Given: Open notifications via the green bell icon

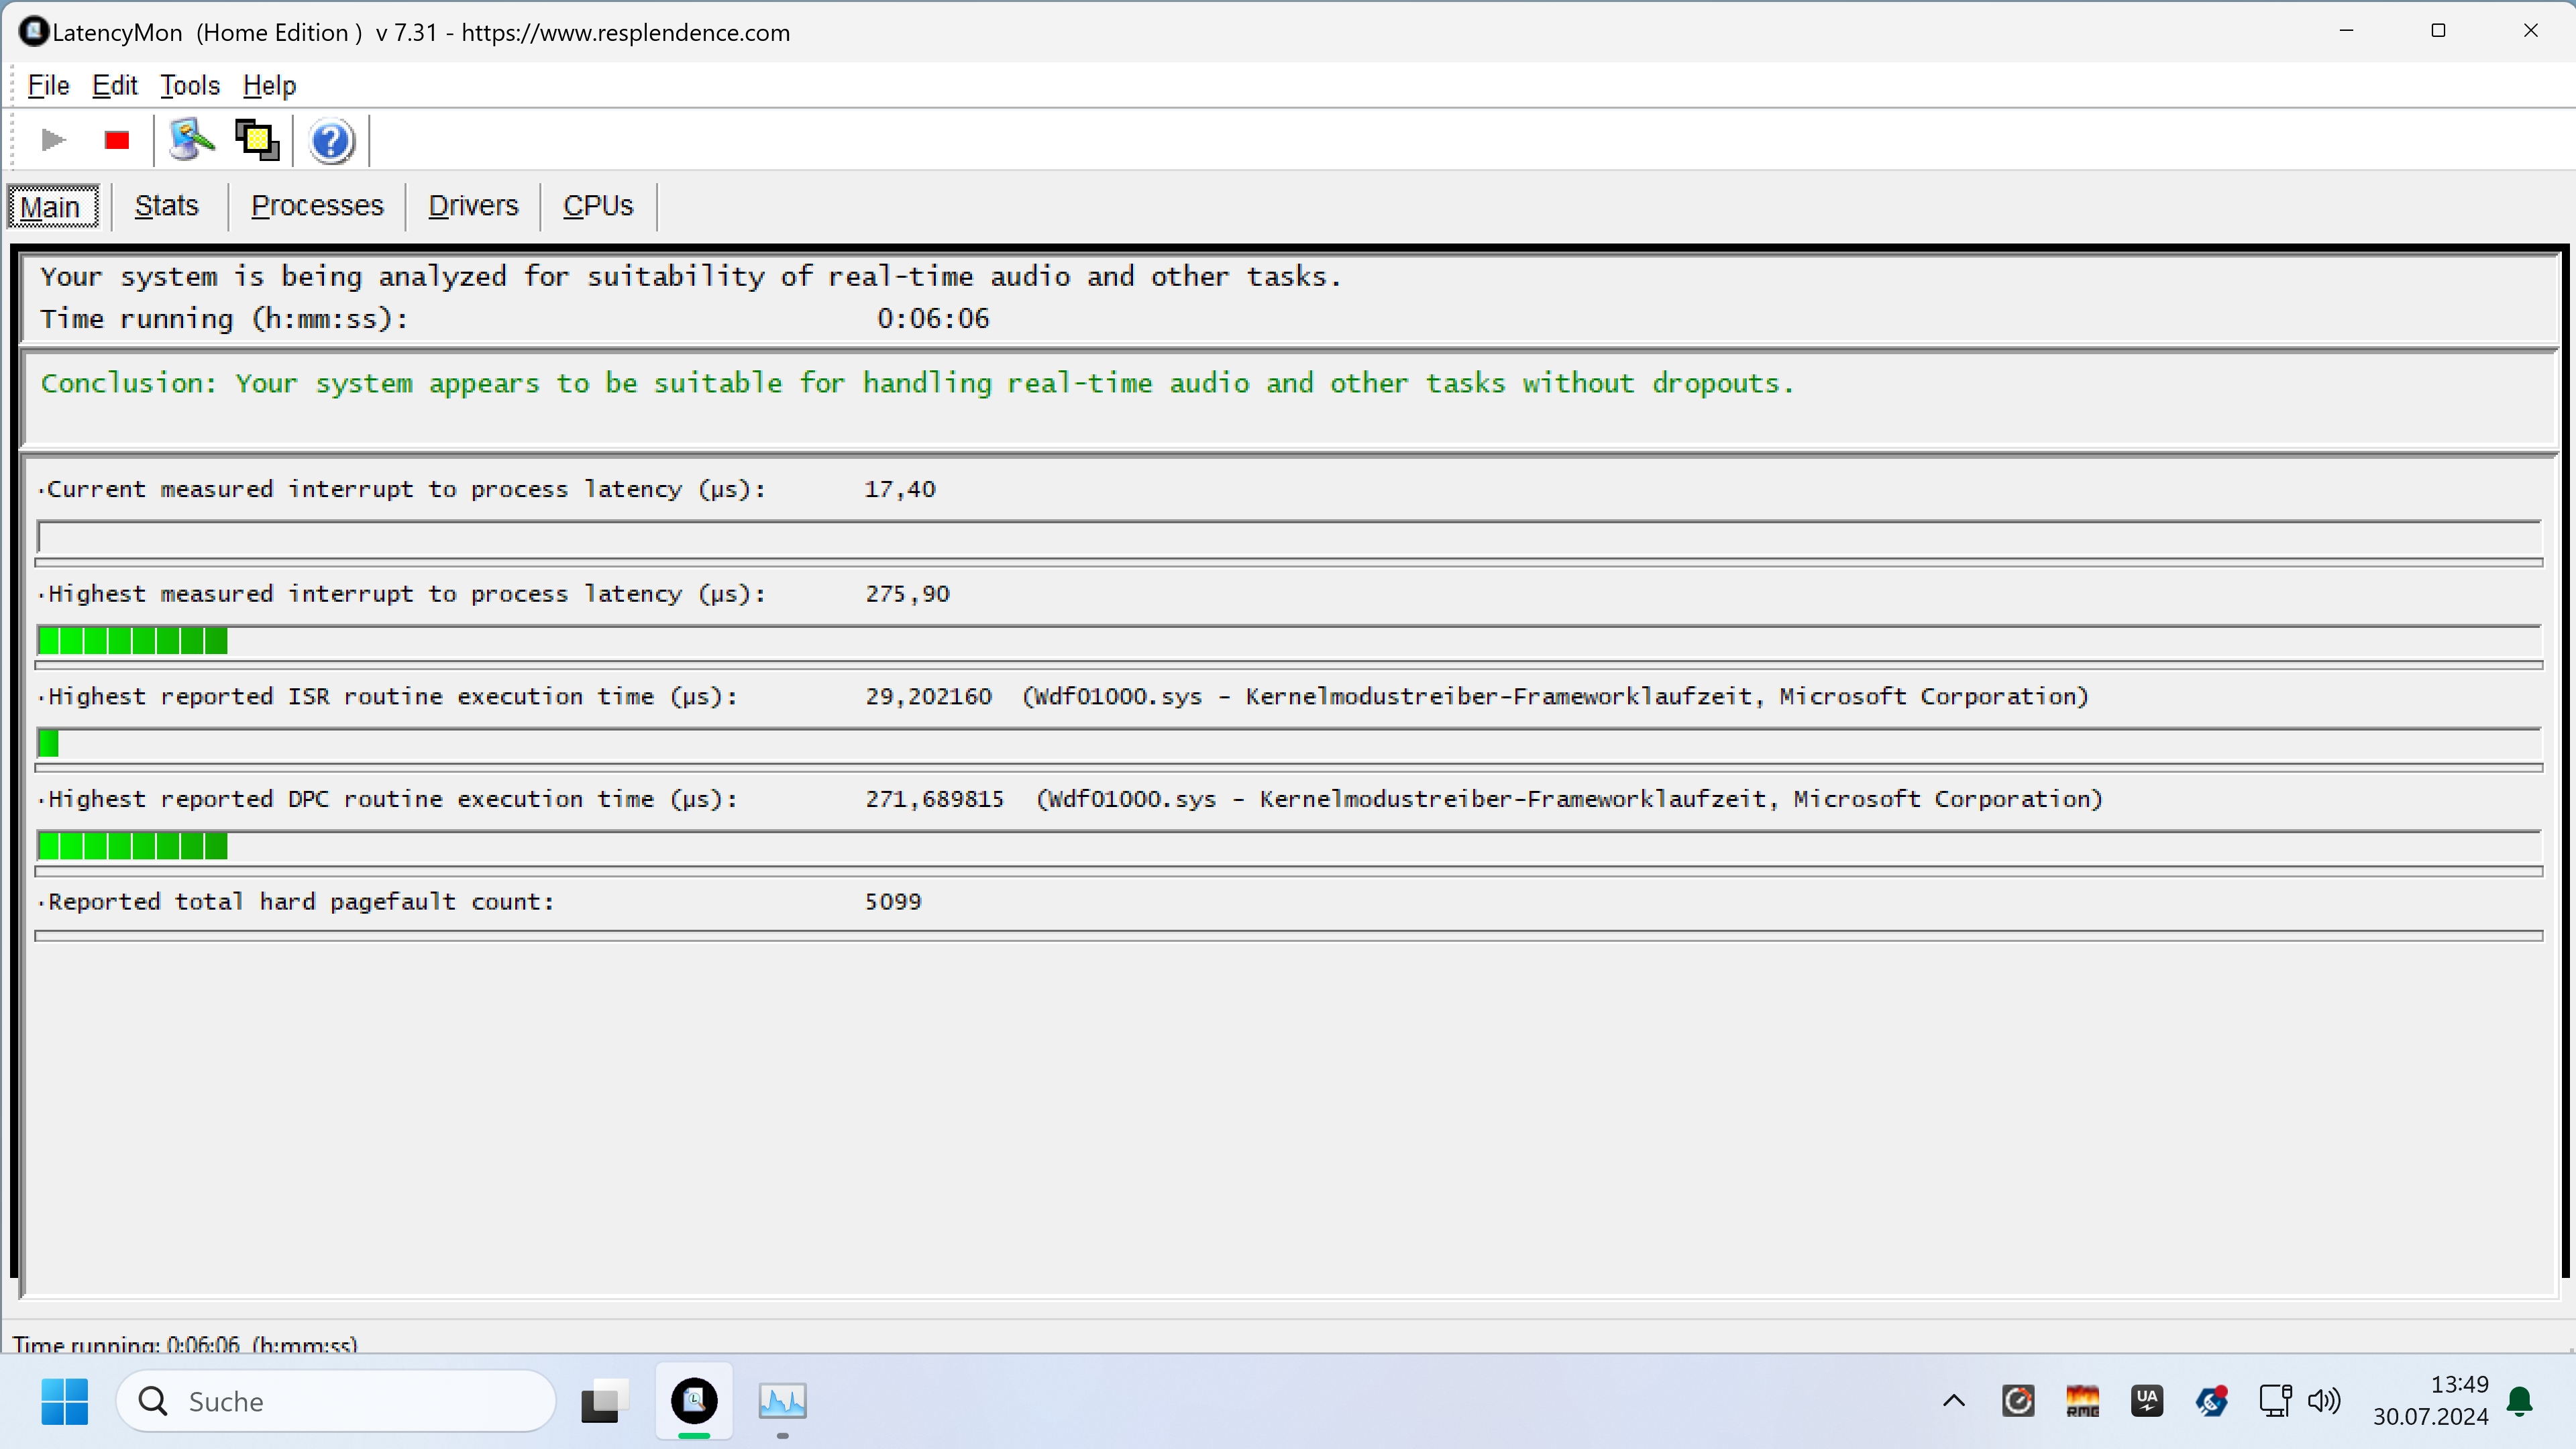Looking at the screenshot, I should (2520, 1402).
